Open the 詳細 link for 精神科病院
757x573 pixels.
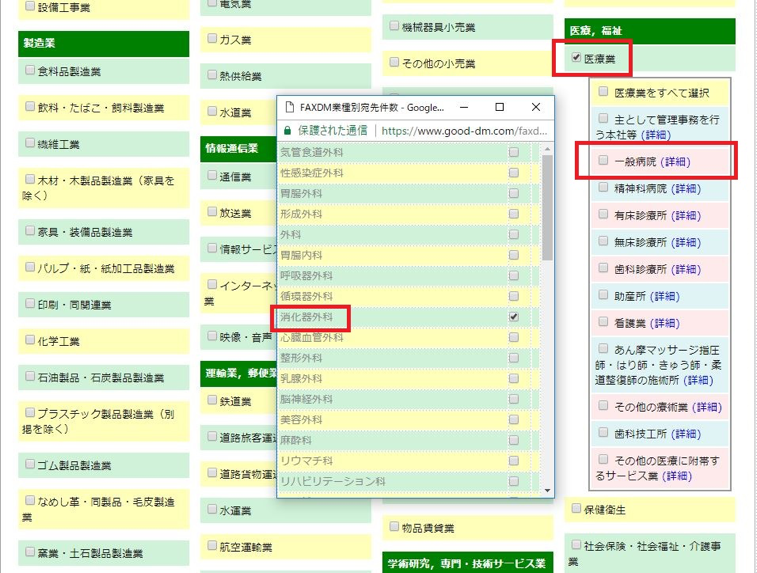coord(685,188)
